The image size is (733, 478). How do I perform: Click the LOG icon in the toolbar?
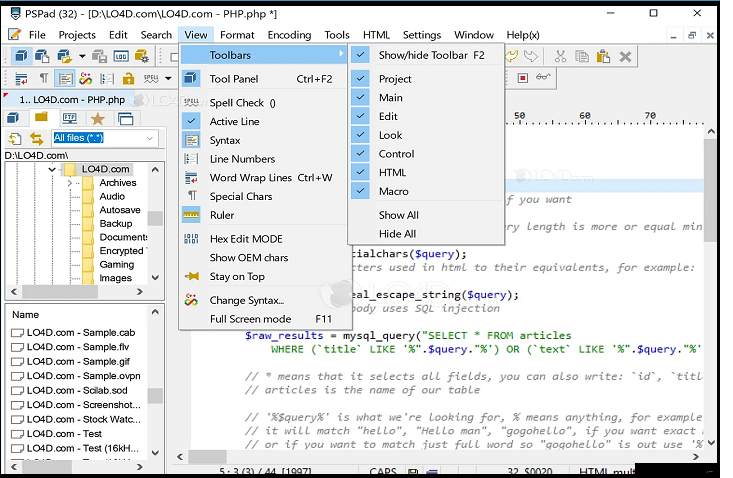pyautogui.click(x=122, y=57)
